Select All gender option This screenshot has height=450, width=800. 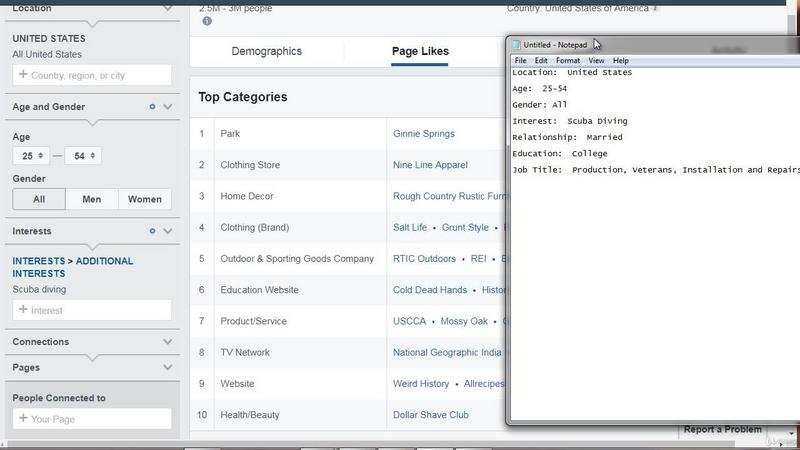pyautogui.click(x=39, y=199)
